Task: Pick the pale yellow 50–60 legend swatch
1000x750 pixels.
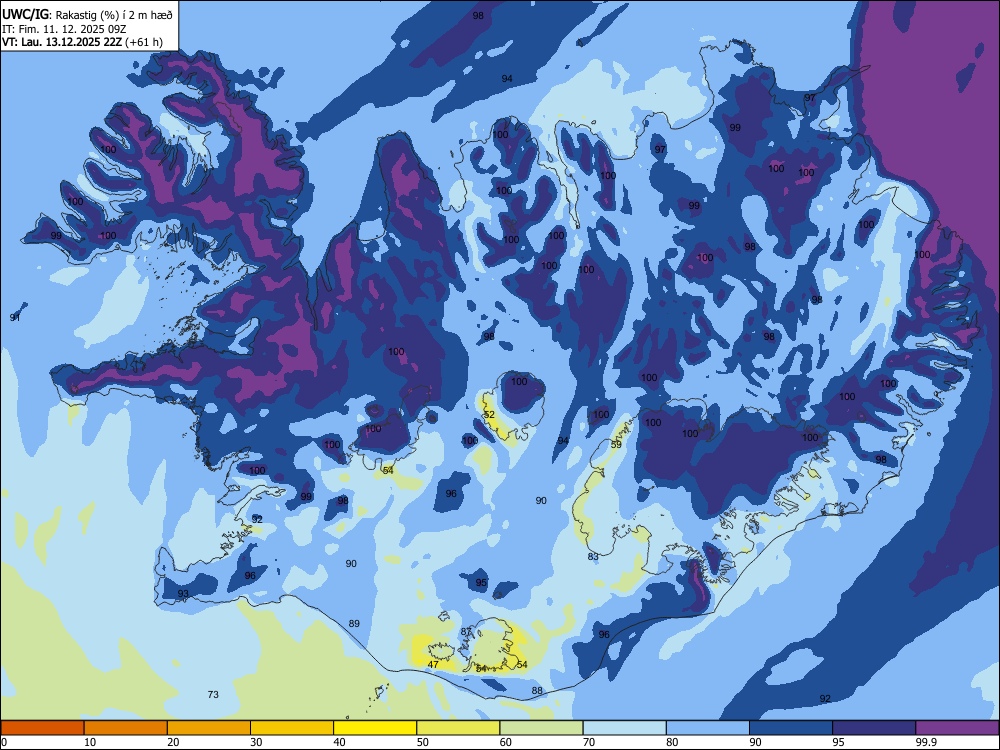Action: click(458, 728)
